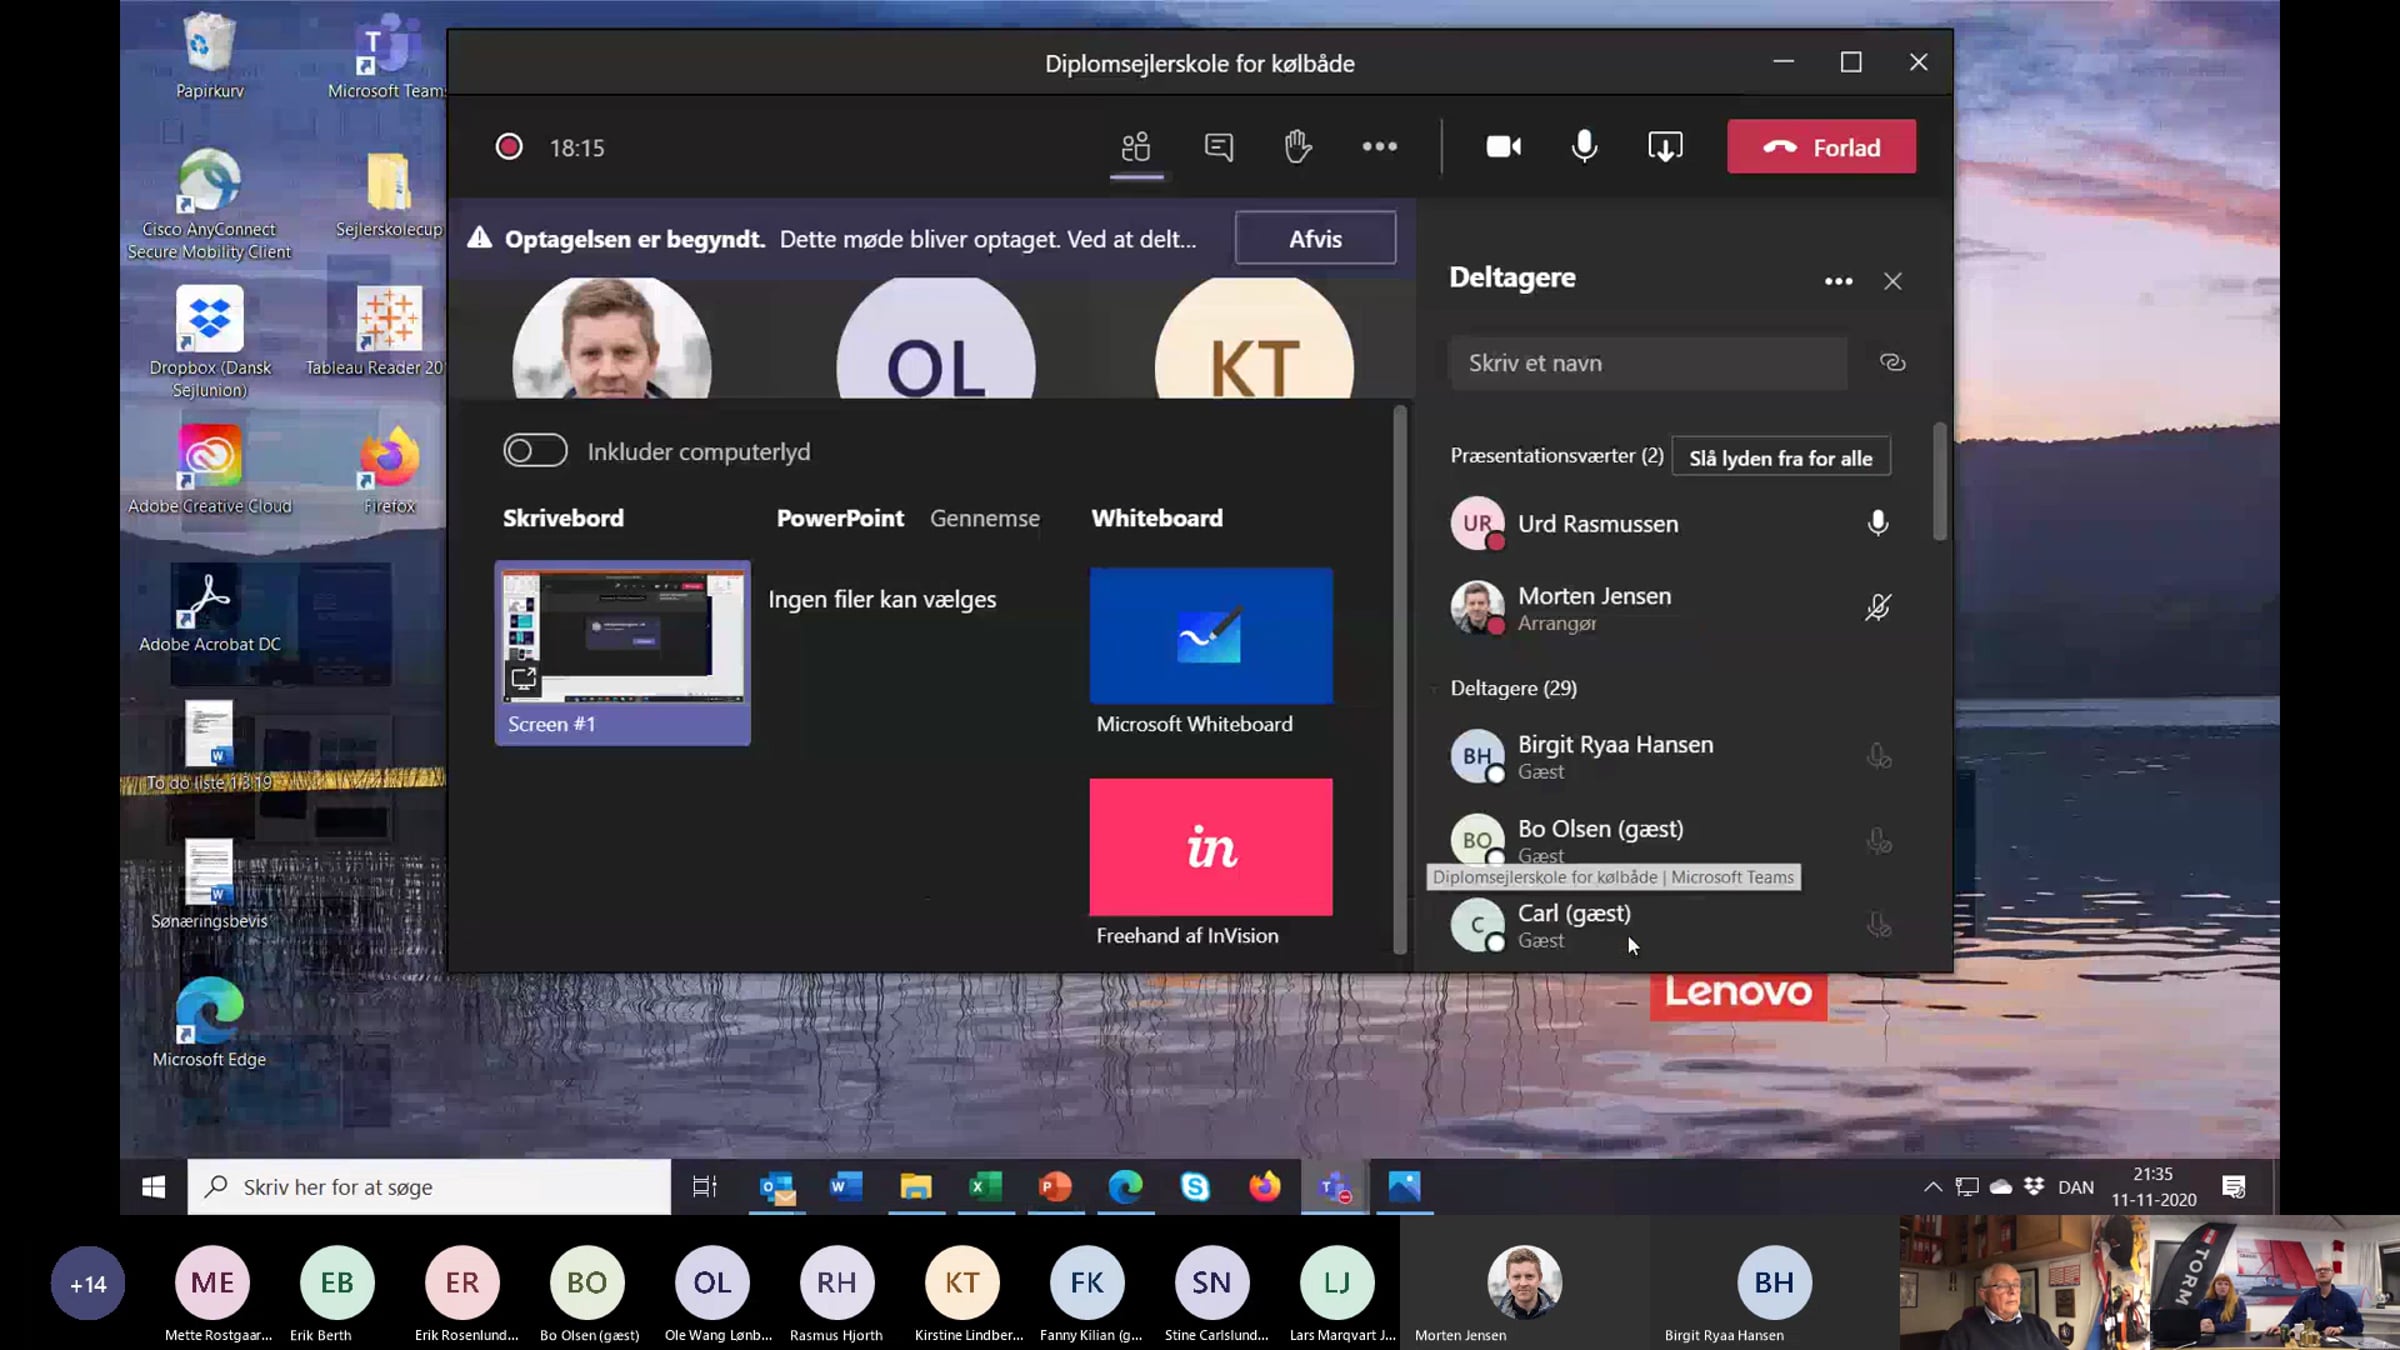2400x1350 pixels.
Task: Open PowerPoint from the taskbar
Action: pyautogui.click(x=1055, y=1187)
